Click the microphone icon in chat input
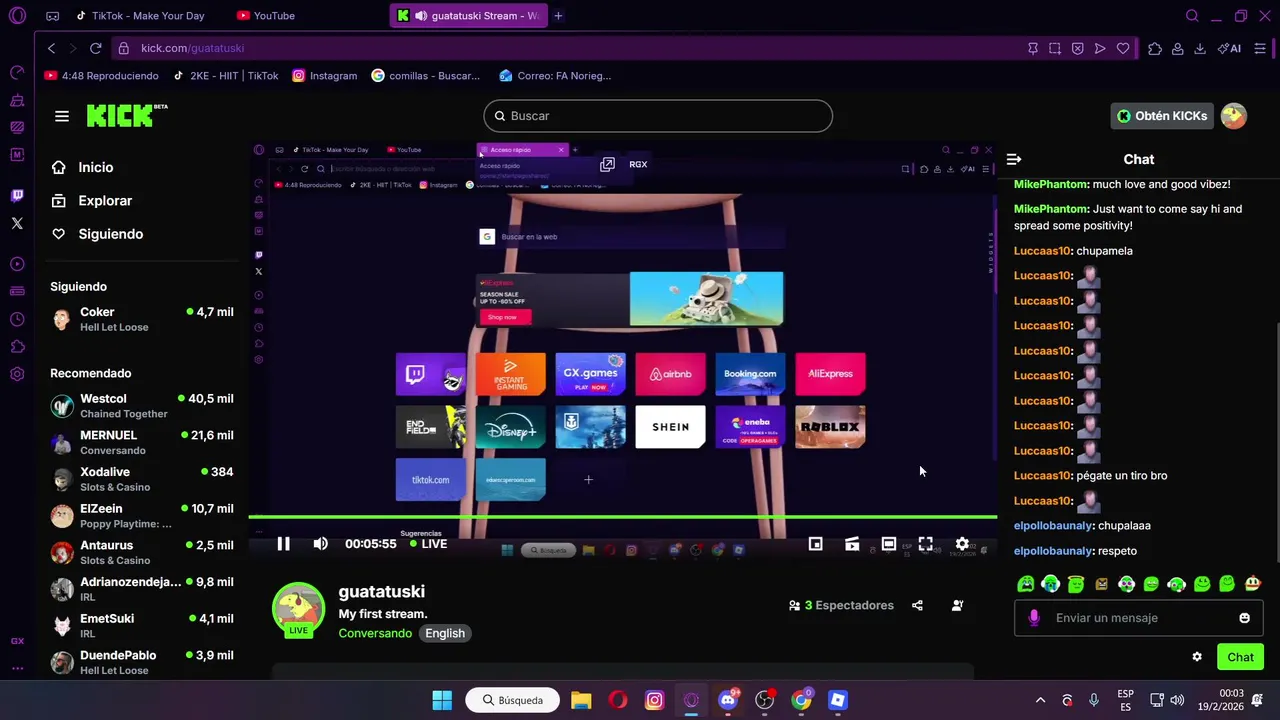 (1034, 618)
